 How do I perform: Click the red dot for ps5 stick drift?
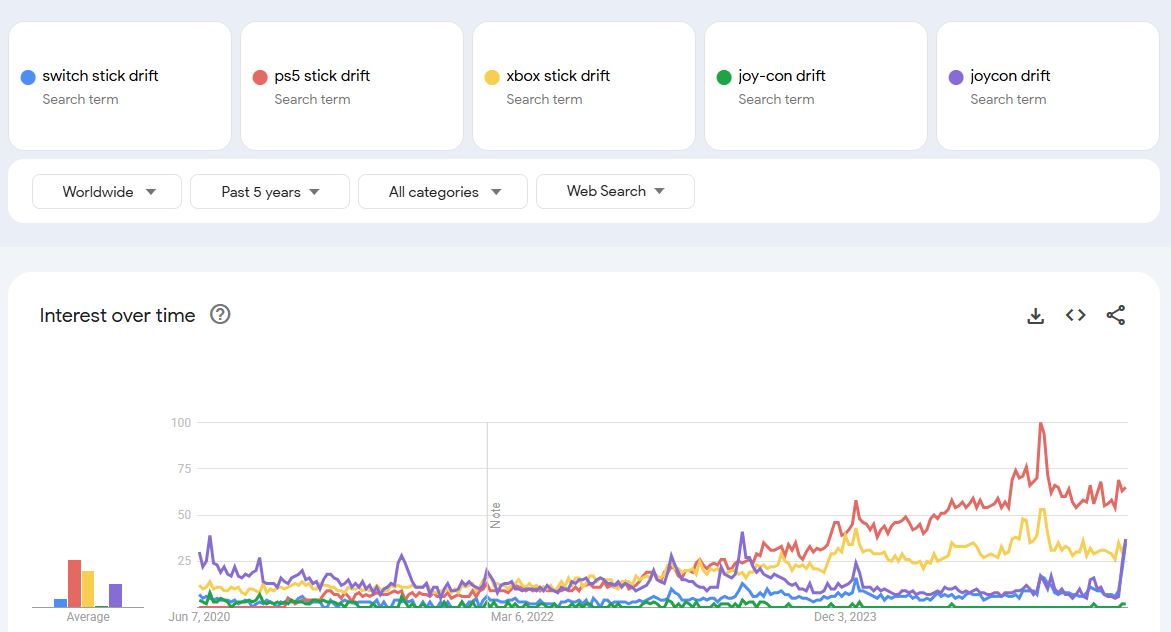coord(260,77)
